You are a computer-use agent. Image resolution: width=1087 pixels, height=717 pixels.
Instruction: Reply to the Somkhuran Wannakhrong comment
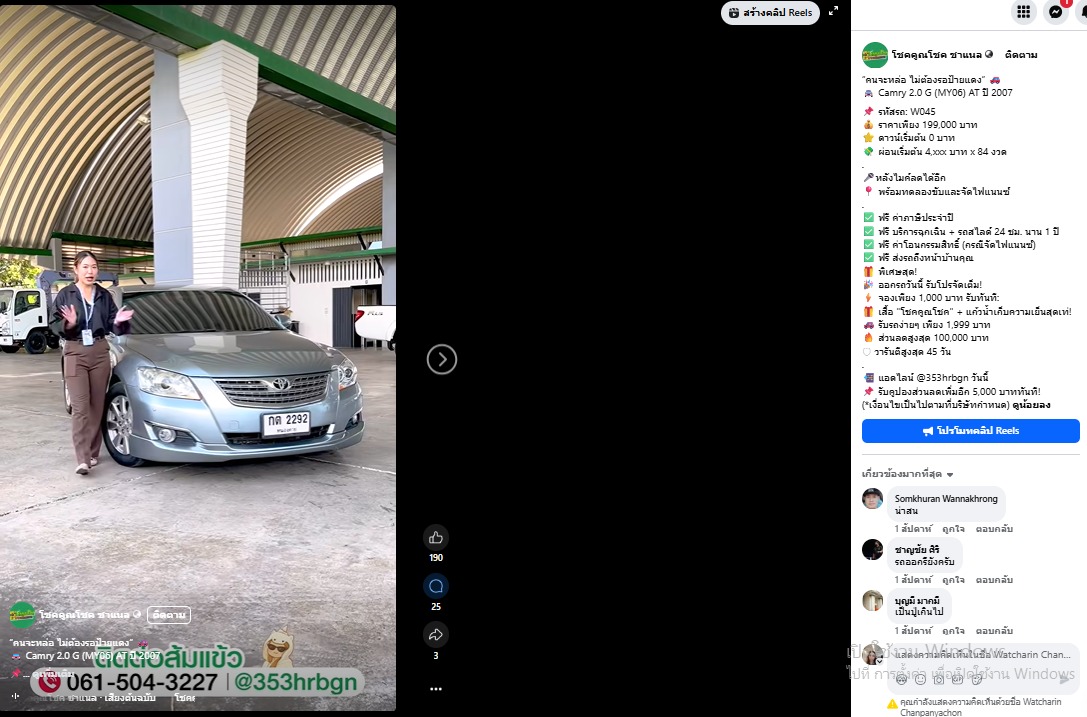click(x=994, y=529)
